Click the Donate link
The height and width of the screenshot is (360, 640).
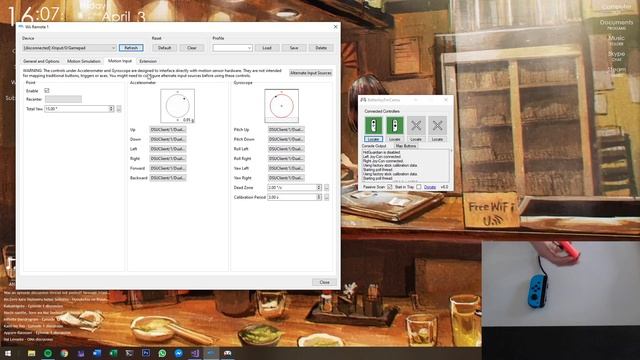coord(430,187)
